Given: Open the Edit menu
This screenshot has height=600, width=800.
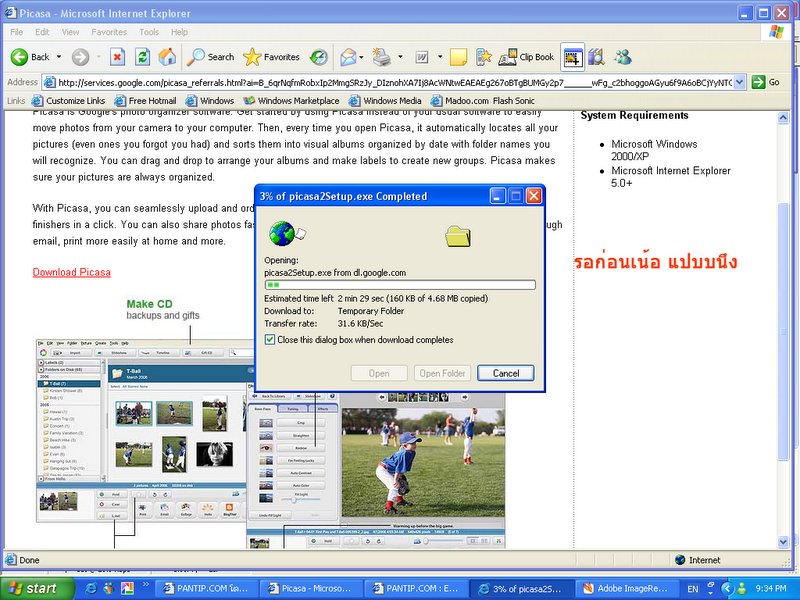Looking at the screenshot, I should (42, 32).
